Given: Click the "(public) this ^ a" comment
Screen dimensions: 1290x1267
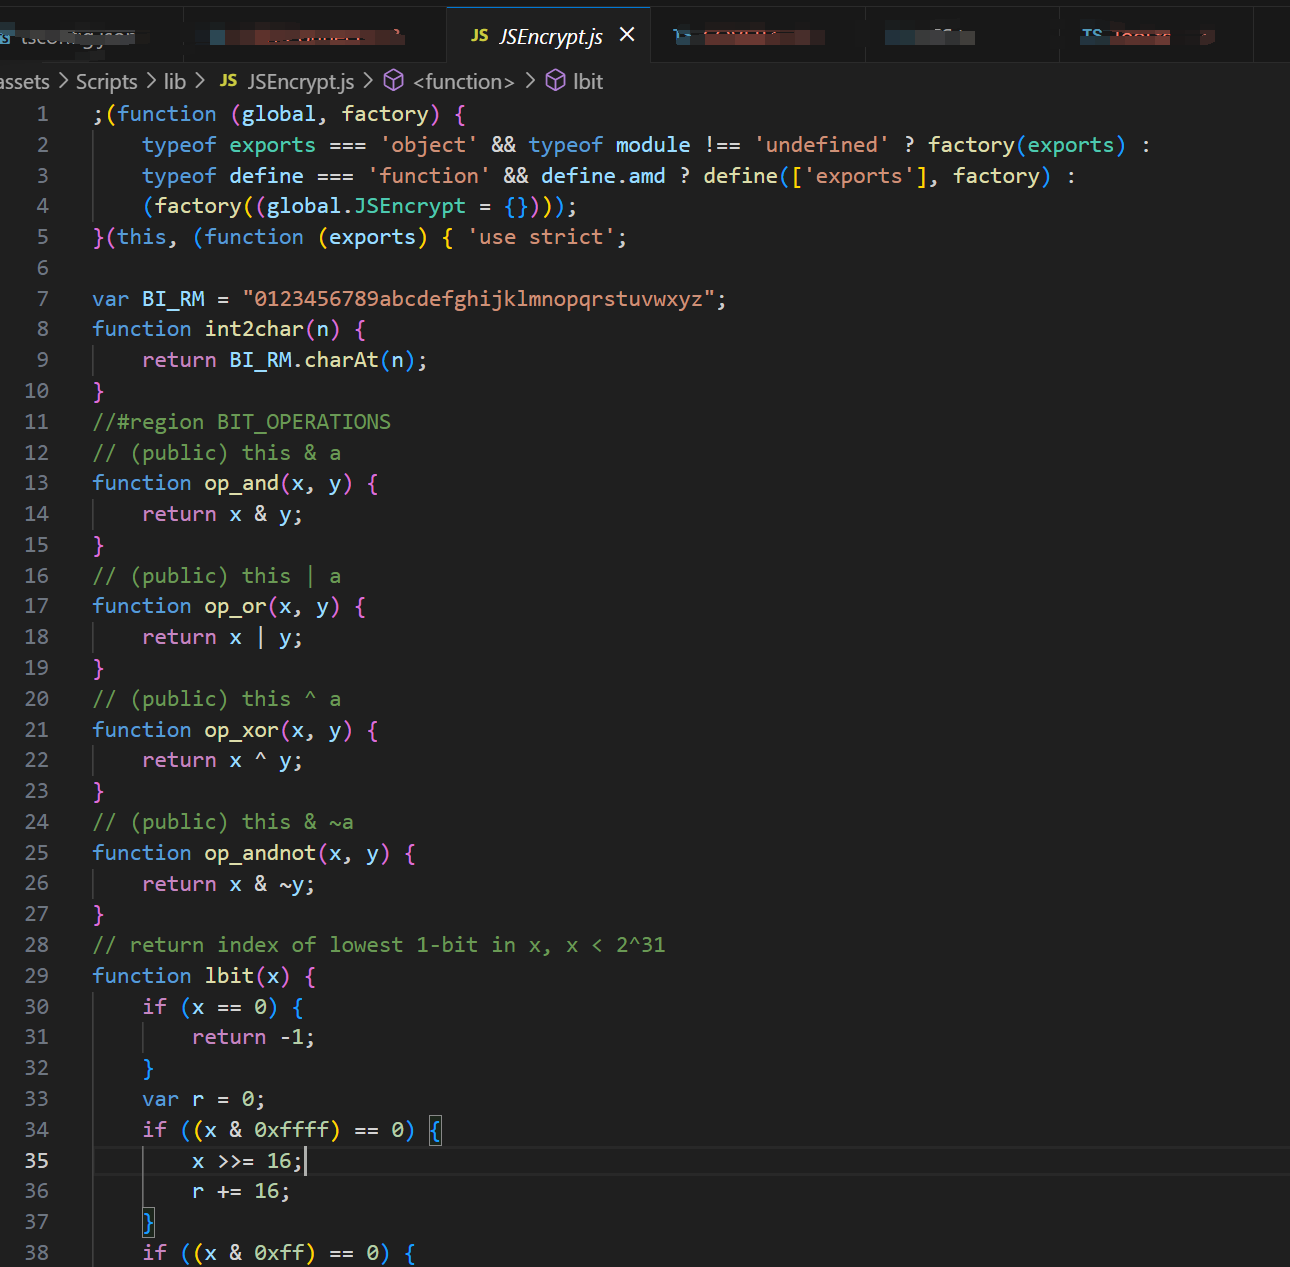Looking at the screenshot, I should pyautogui.click(x=236, y=699).
